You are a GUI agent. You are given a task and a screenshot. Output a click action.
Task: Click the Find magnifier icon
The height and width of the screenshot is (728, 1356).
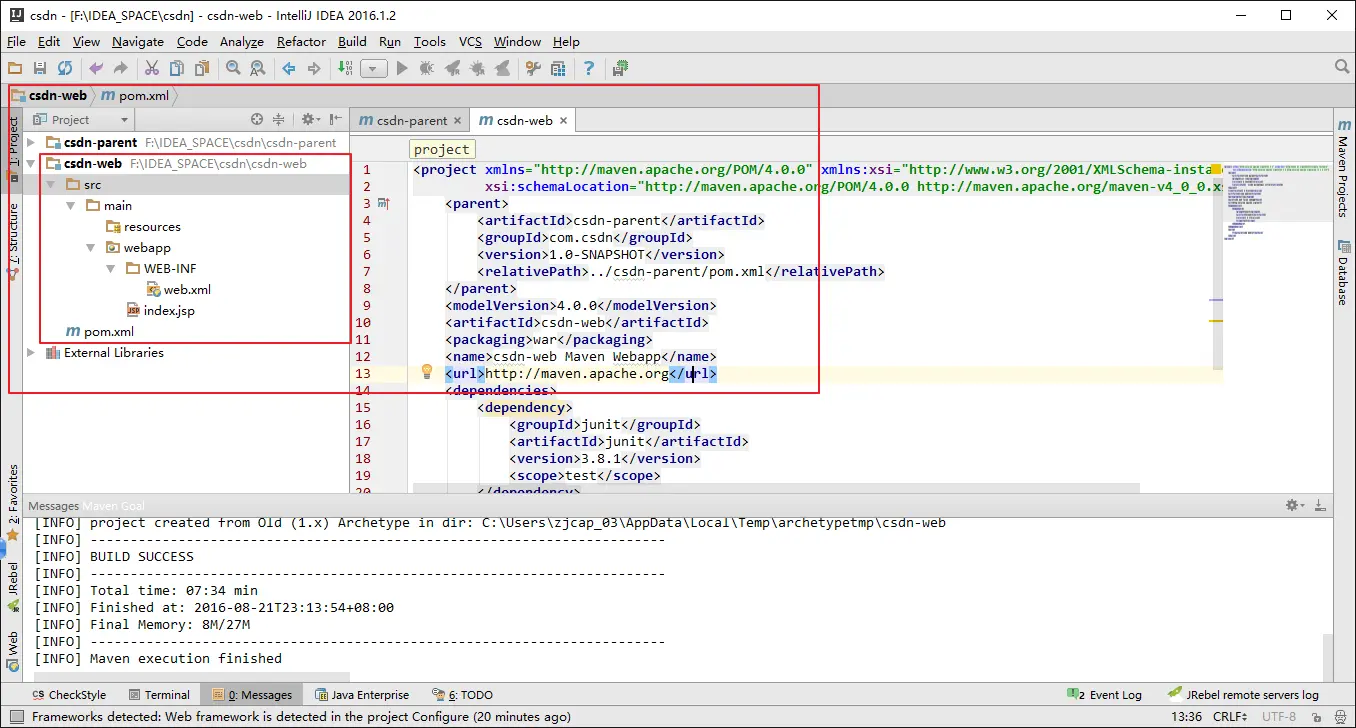pyautogui.click(x=233, y=68)
